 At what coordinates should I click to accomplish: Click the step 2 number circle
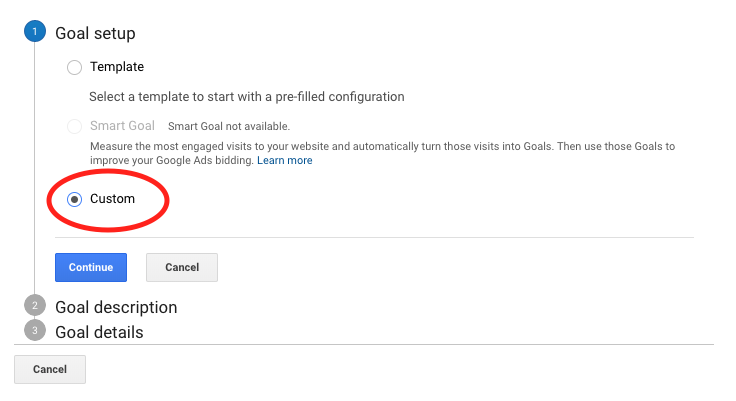(x=35, y=306)
